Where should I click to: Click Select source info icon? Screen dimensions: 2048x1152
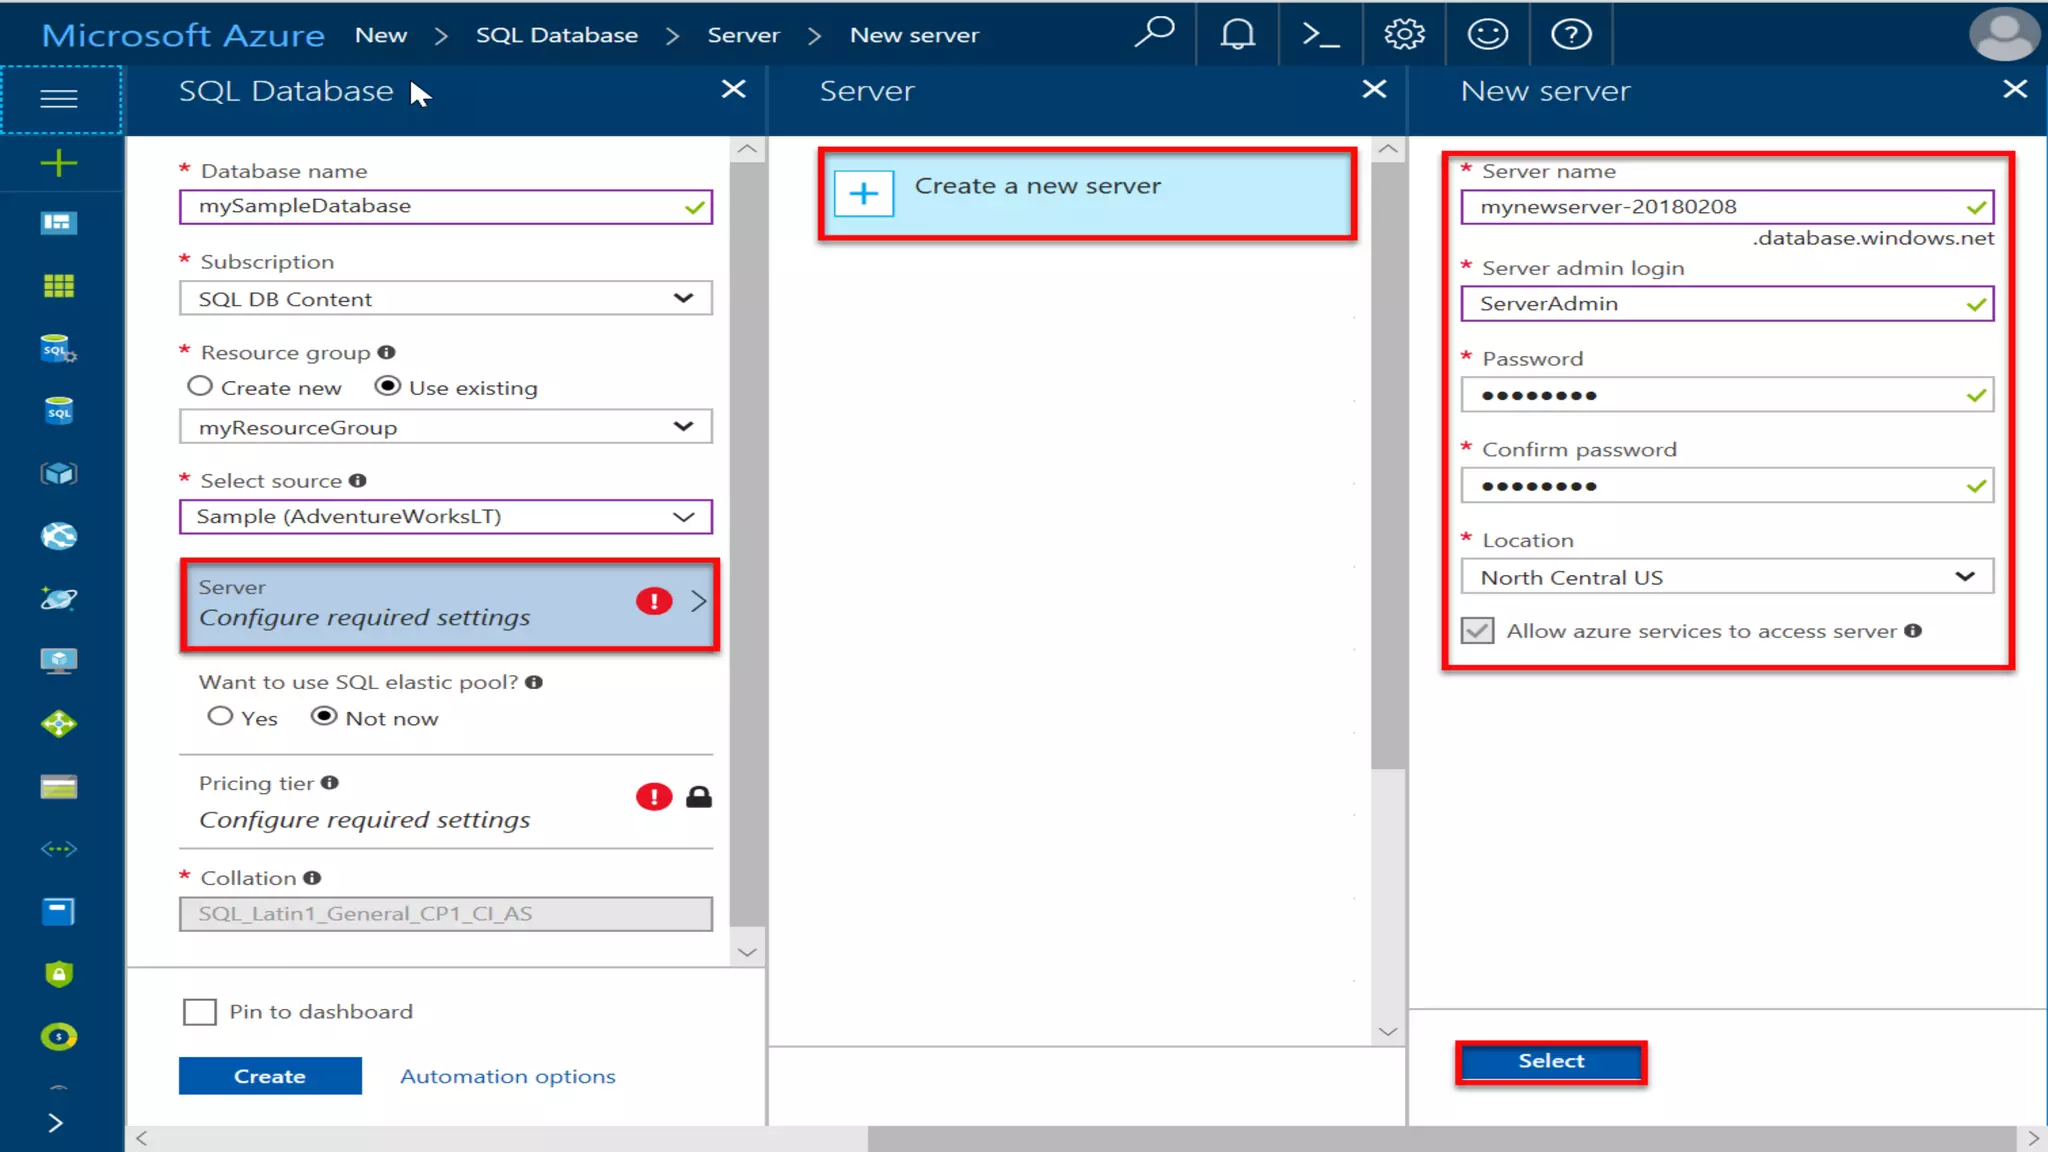(358, 480)
